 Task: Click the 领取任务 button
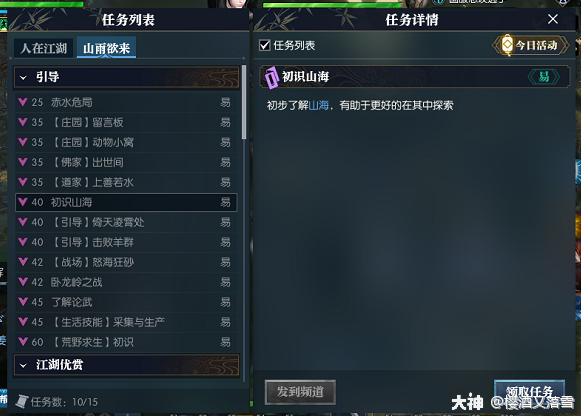point(529,392)
